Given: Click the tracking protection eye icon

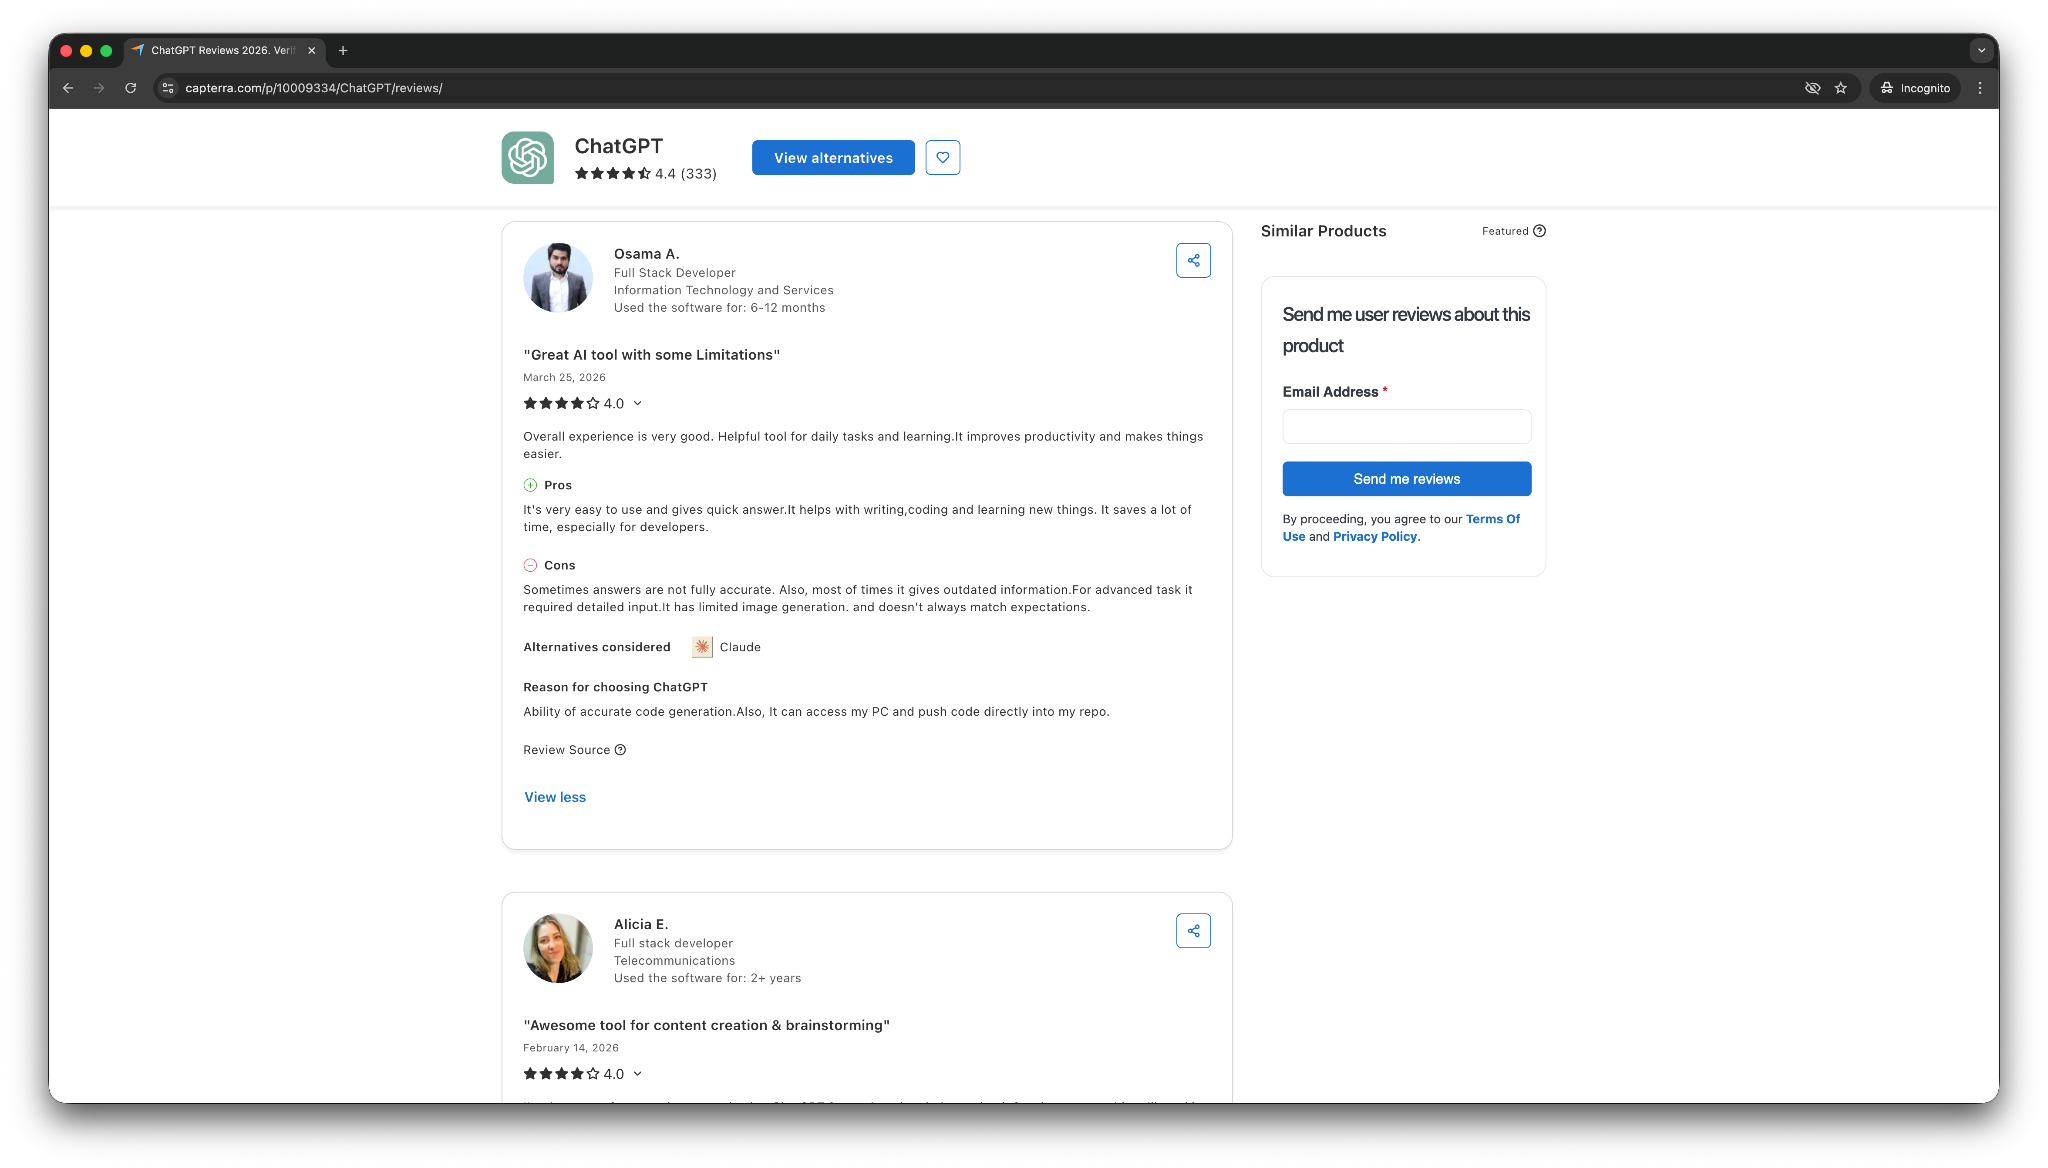Looking at the screenshot, I should tap(1812, 88).
